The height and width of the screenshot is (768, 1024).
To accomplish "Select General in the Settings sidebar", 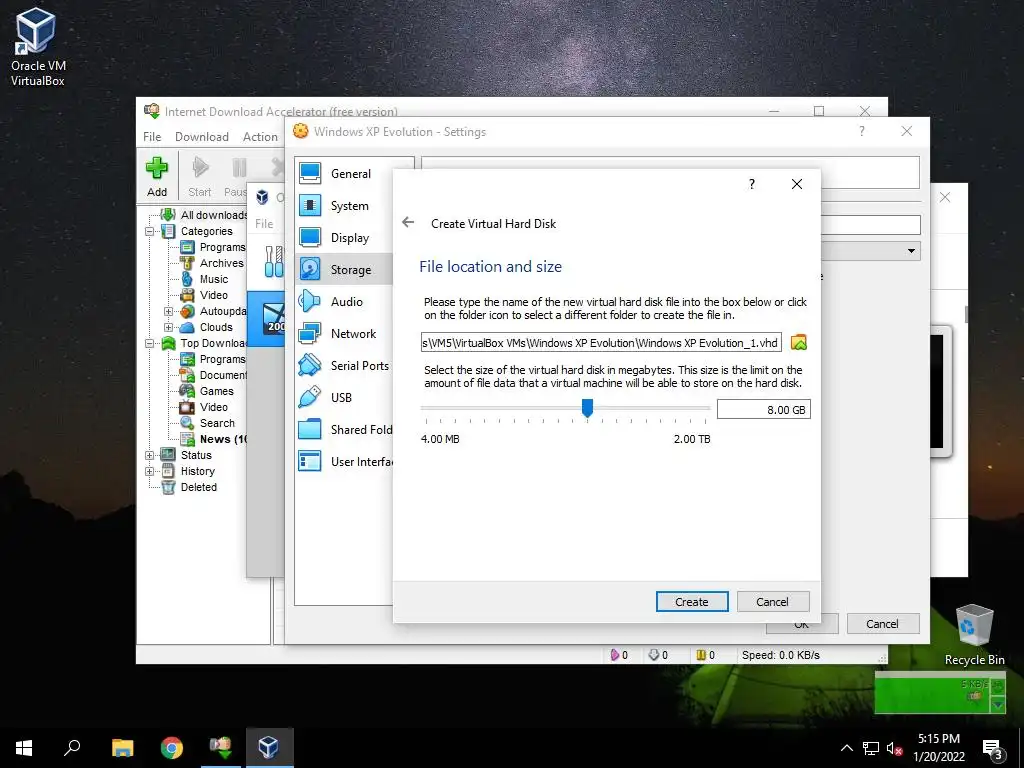I will click(344, 174).
